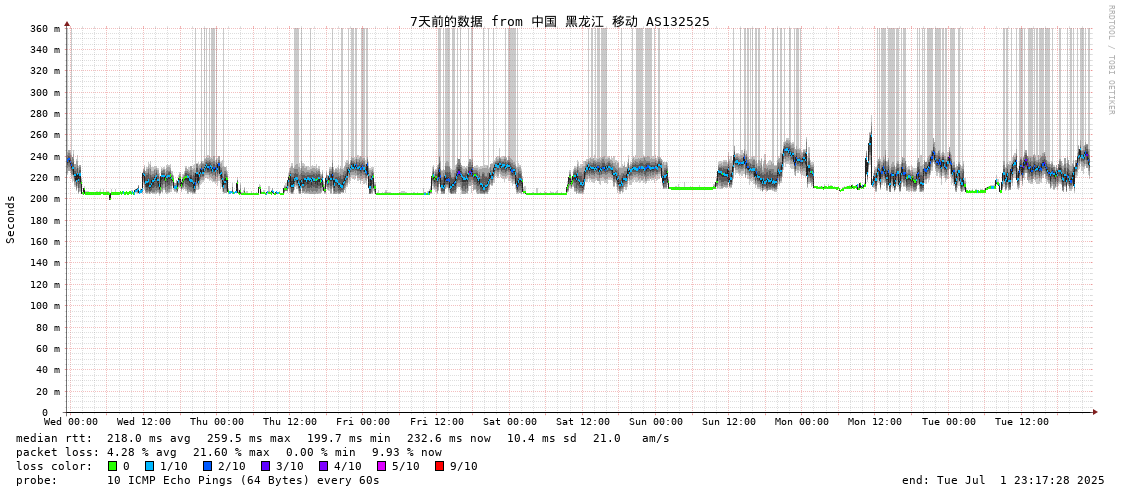The width and height of the screenshot is (1121, 494).
Task: Click the '199.7 ms min' rtt value
Action: tap(349, 438)
